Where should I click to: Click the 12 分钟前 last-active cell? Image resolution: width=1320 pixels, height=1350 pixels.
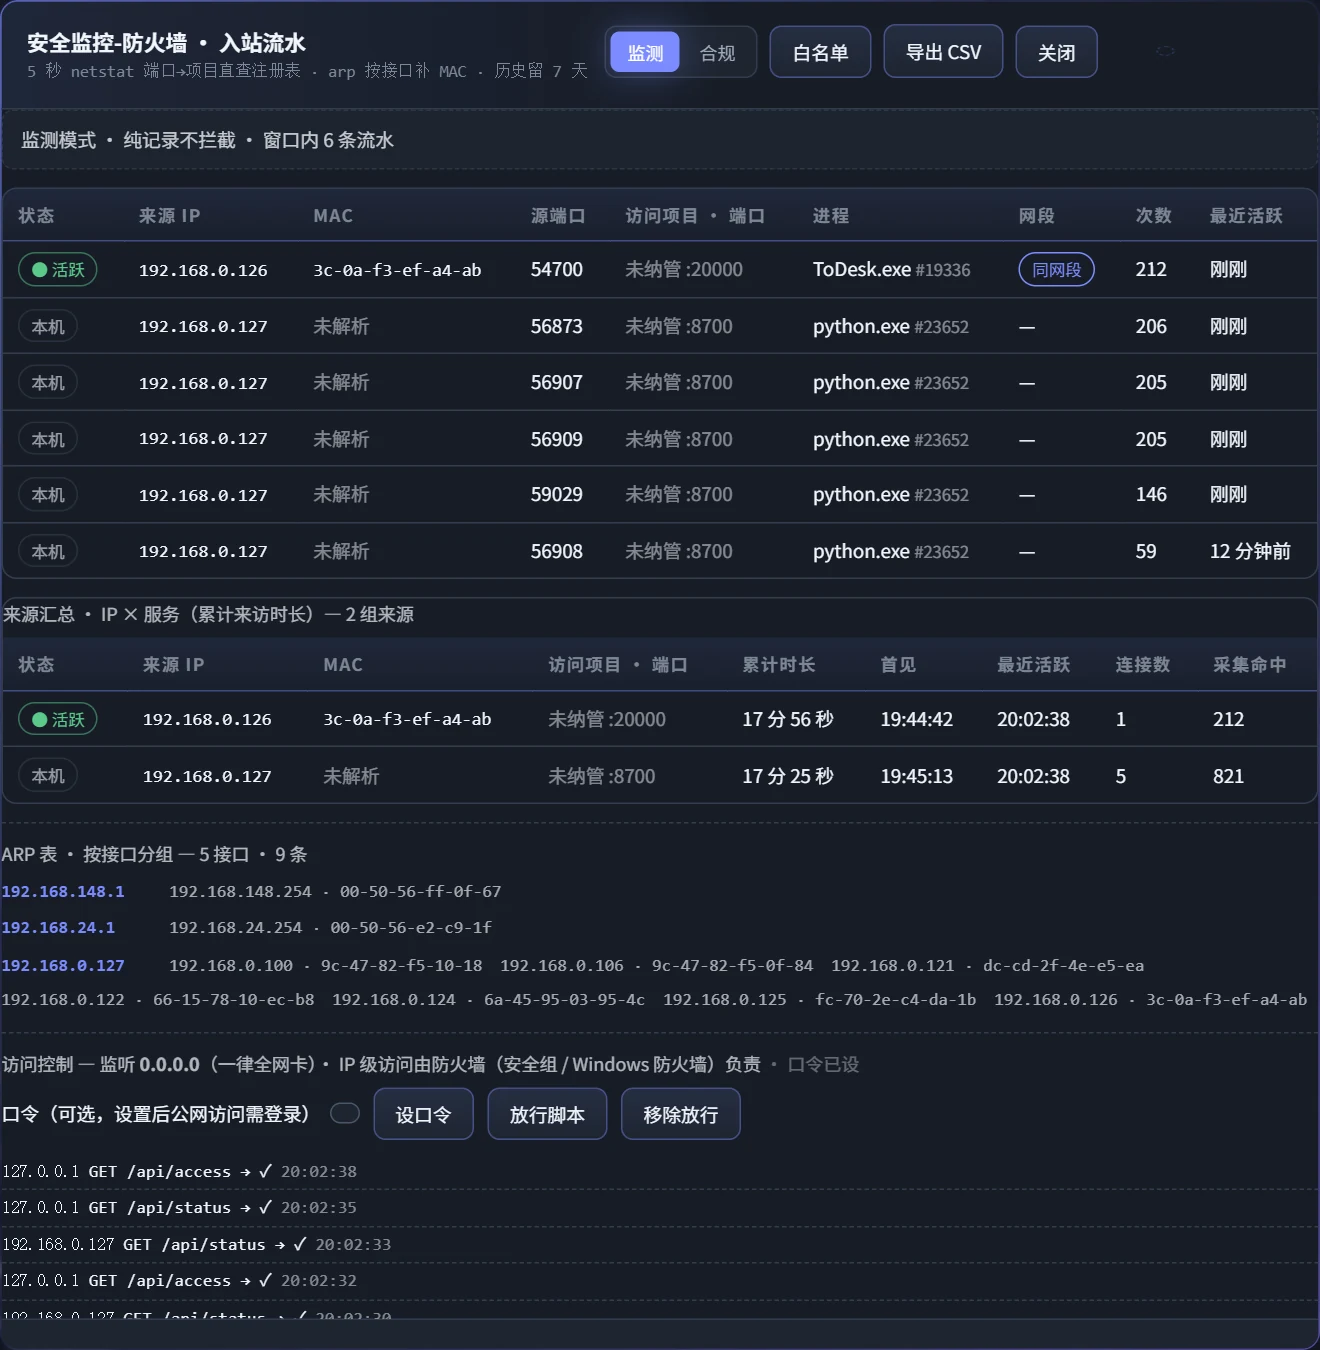tap(1250, 552)
